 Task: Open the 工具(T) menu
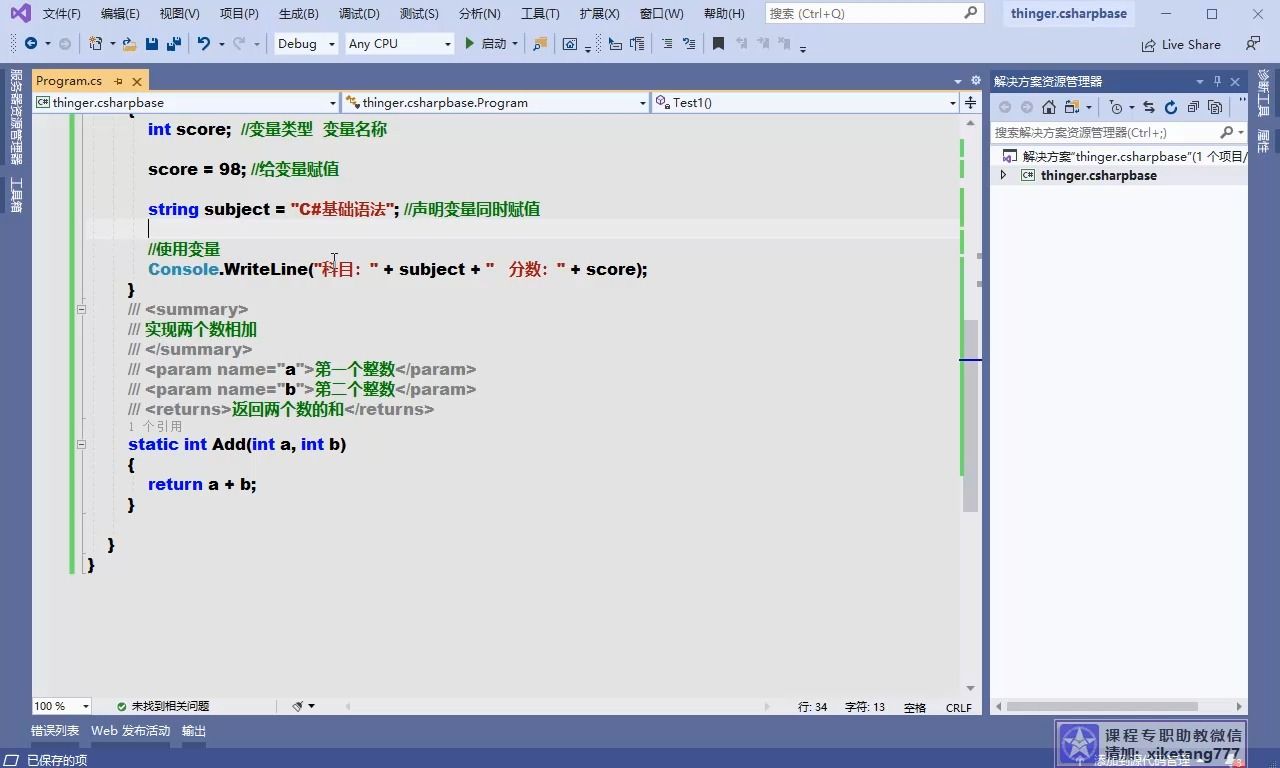tap(540, 14)
